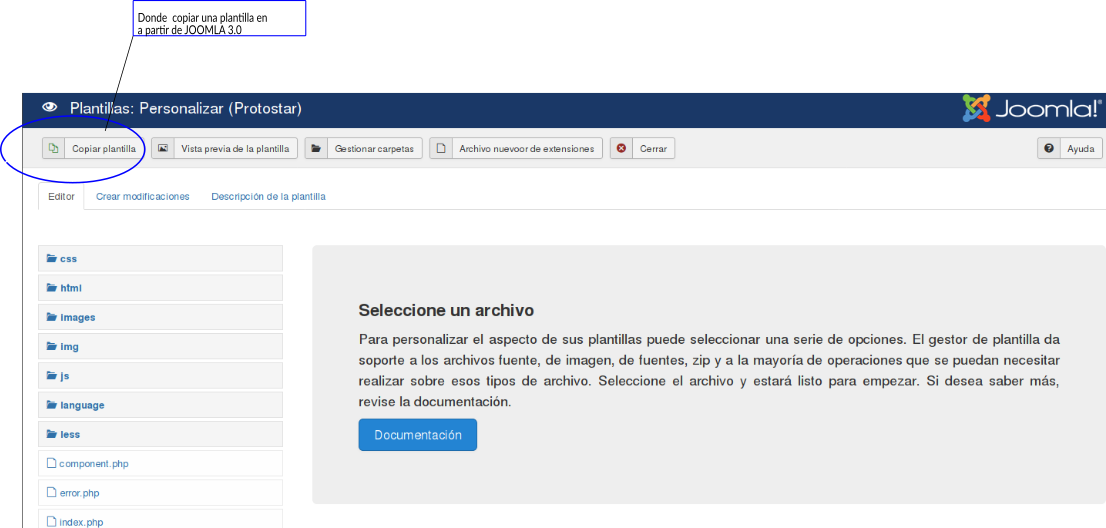This screenshot has height=528, width=1106.
Task: Click the images folder icon
Action: 51,317
